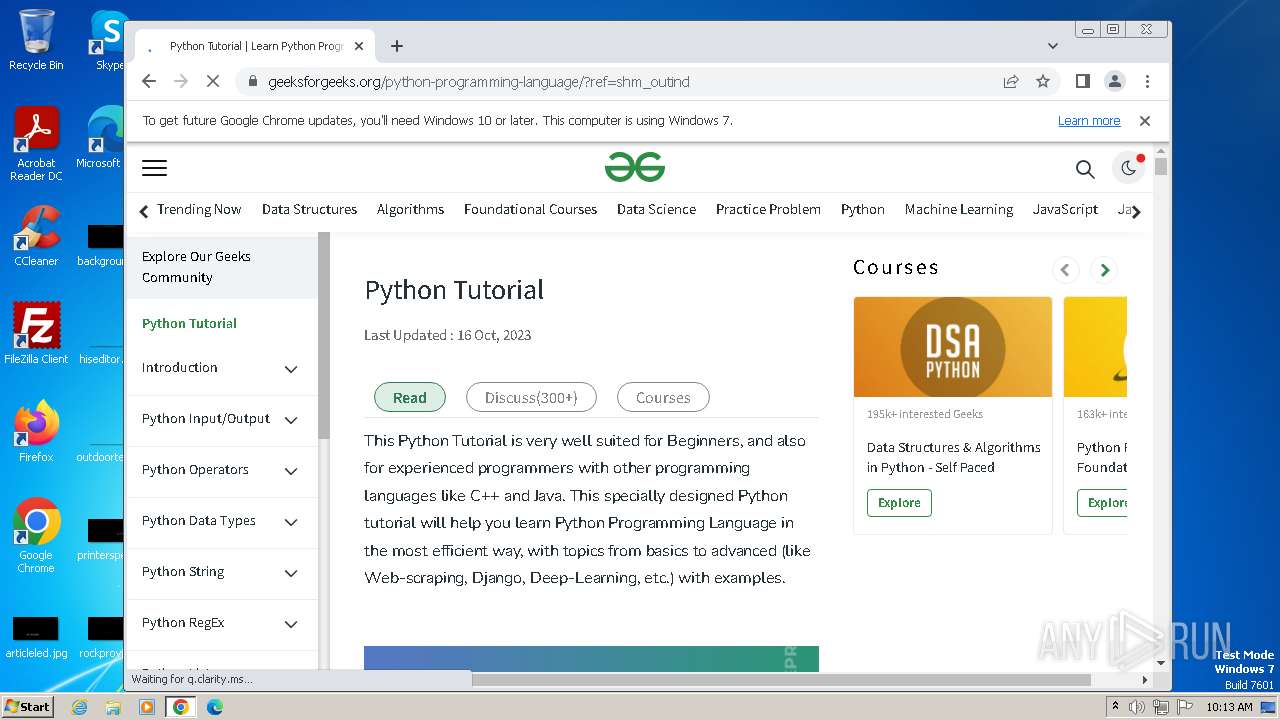Explore Data Structures & Algorithms in Python course
Image resolution: width=1280 pixels, height=720 pixels.
click(899, 503)
